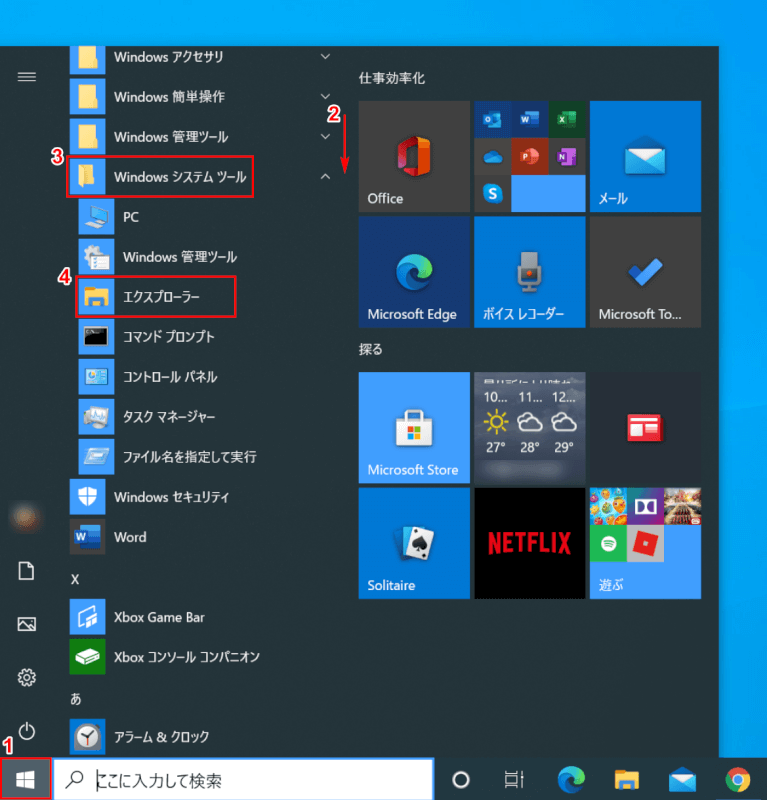Open Xbox Game Bar
767x800 pixels.
coord(203,617)
